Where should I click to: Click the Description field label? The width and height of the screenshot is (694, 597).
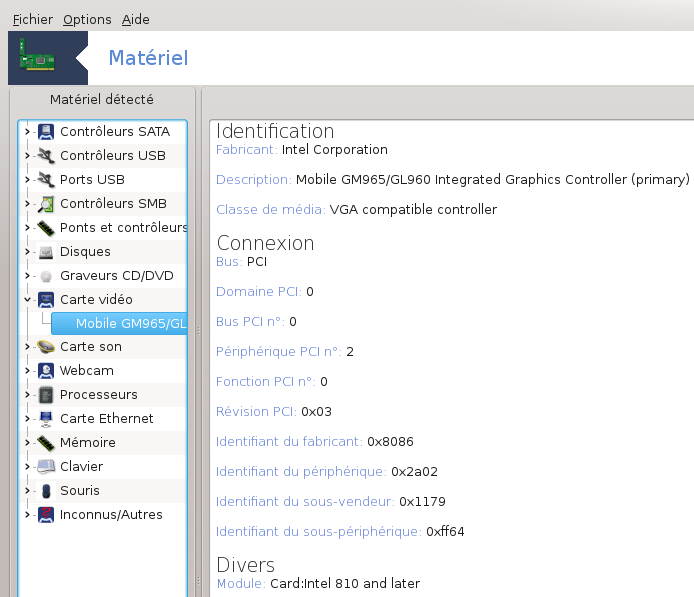(254, 179)
